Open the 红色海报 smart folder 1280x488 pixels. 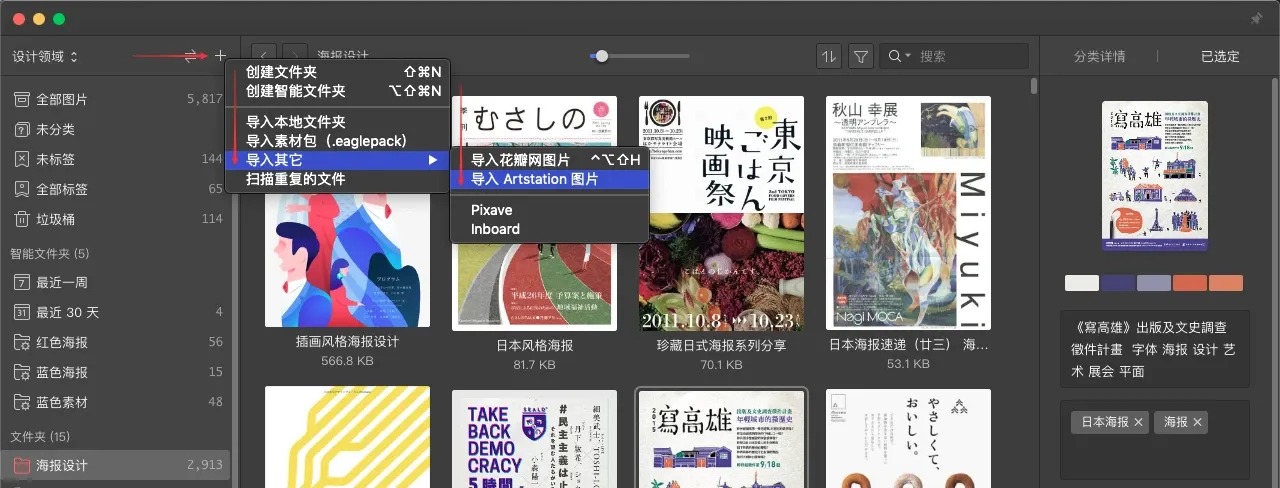click(62, 342)
